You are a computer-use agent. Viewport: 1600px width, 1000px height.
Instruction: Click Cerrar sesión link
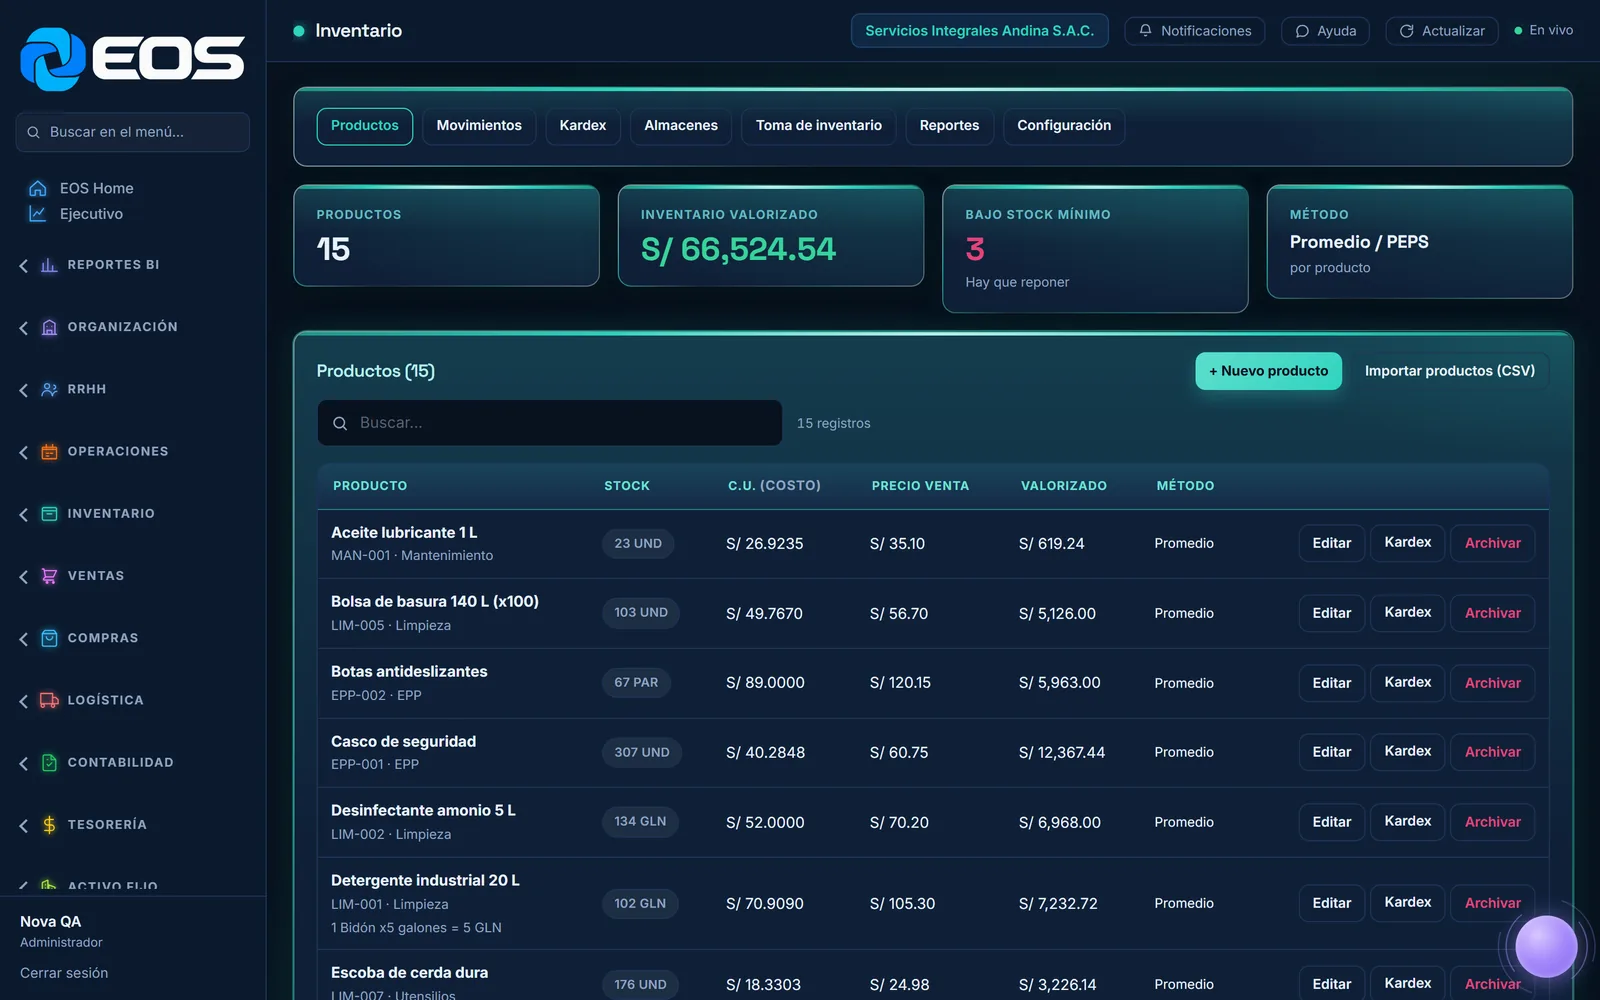click(64, 973)
